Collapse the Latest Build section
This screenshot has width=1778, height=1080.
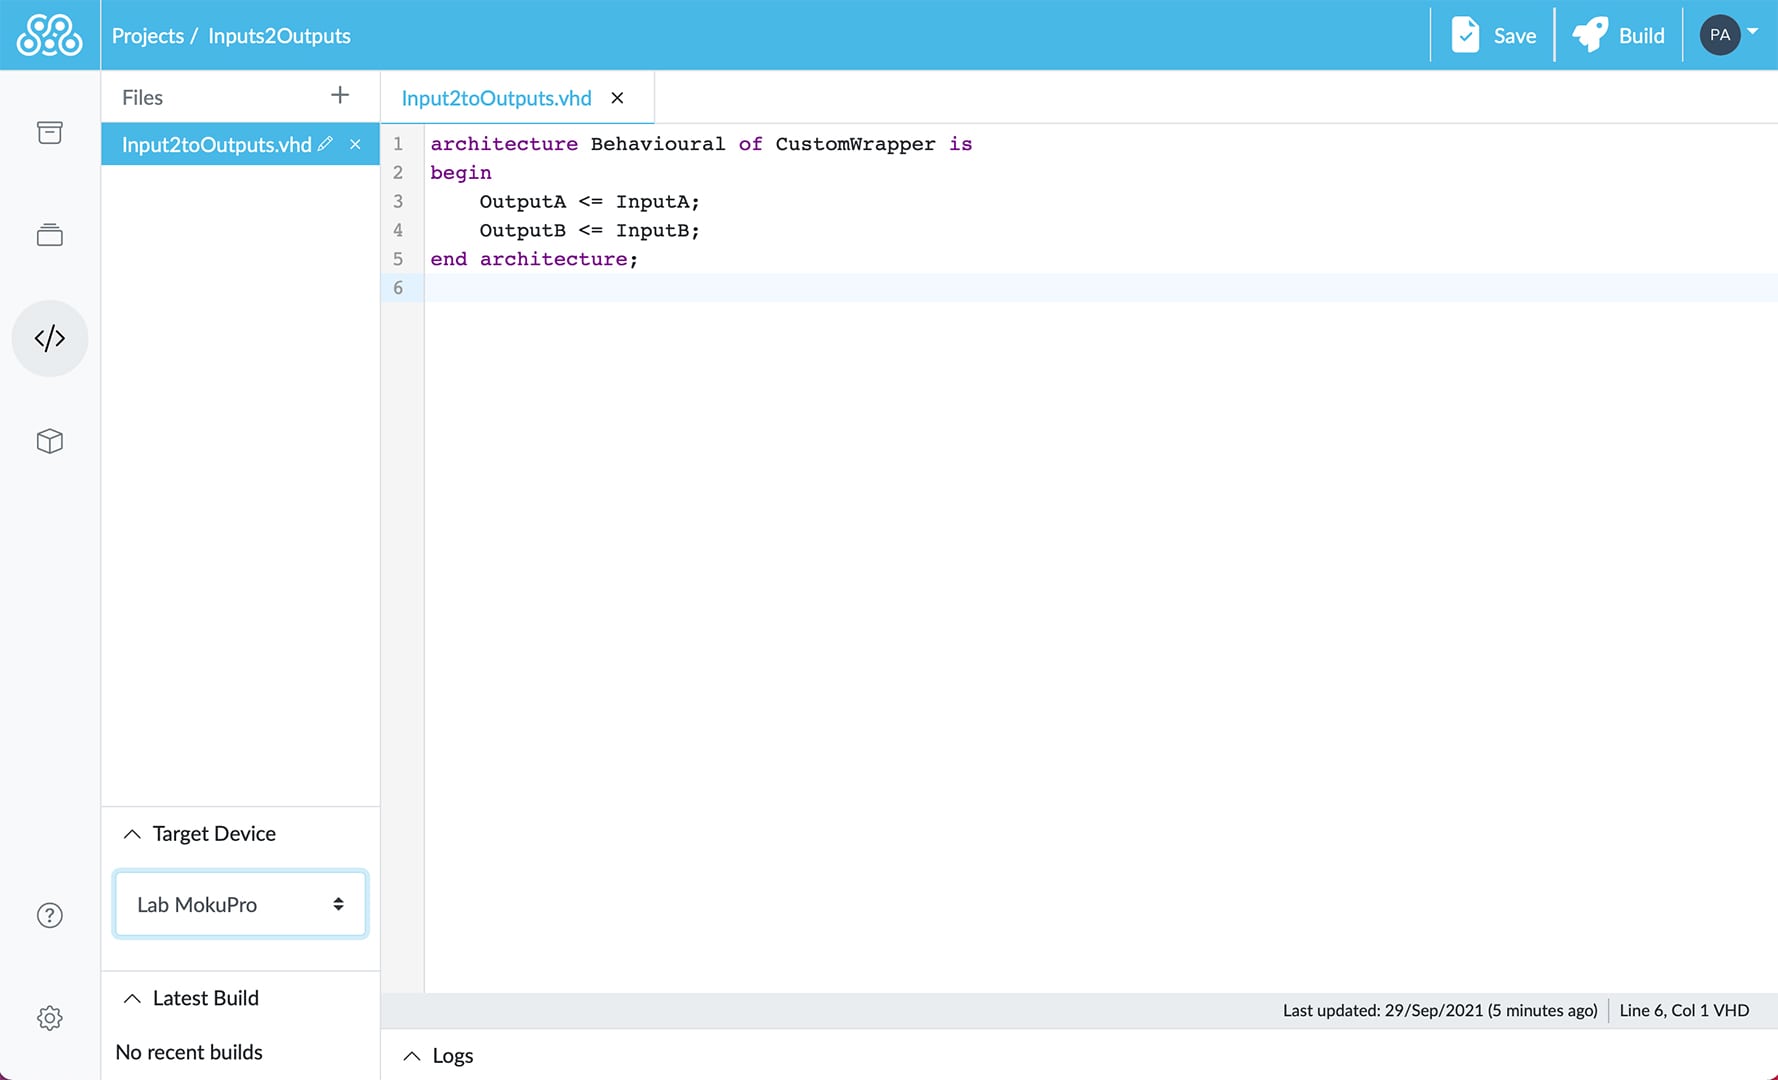(132, 998)
